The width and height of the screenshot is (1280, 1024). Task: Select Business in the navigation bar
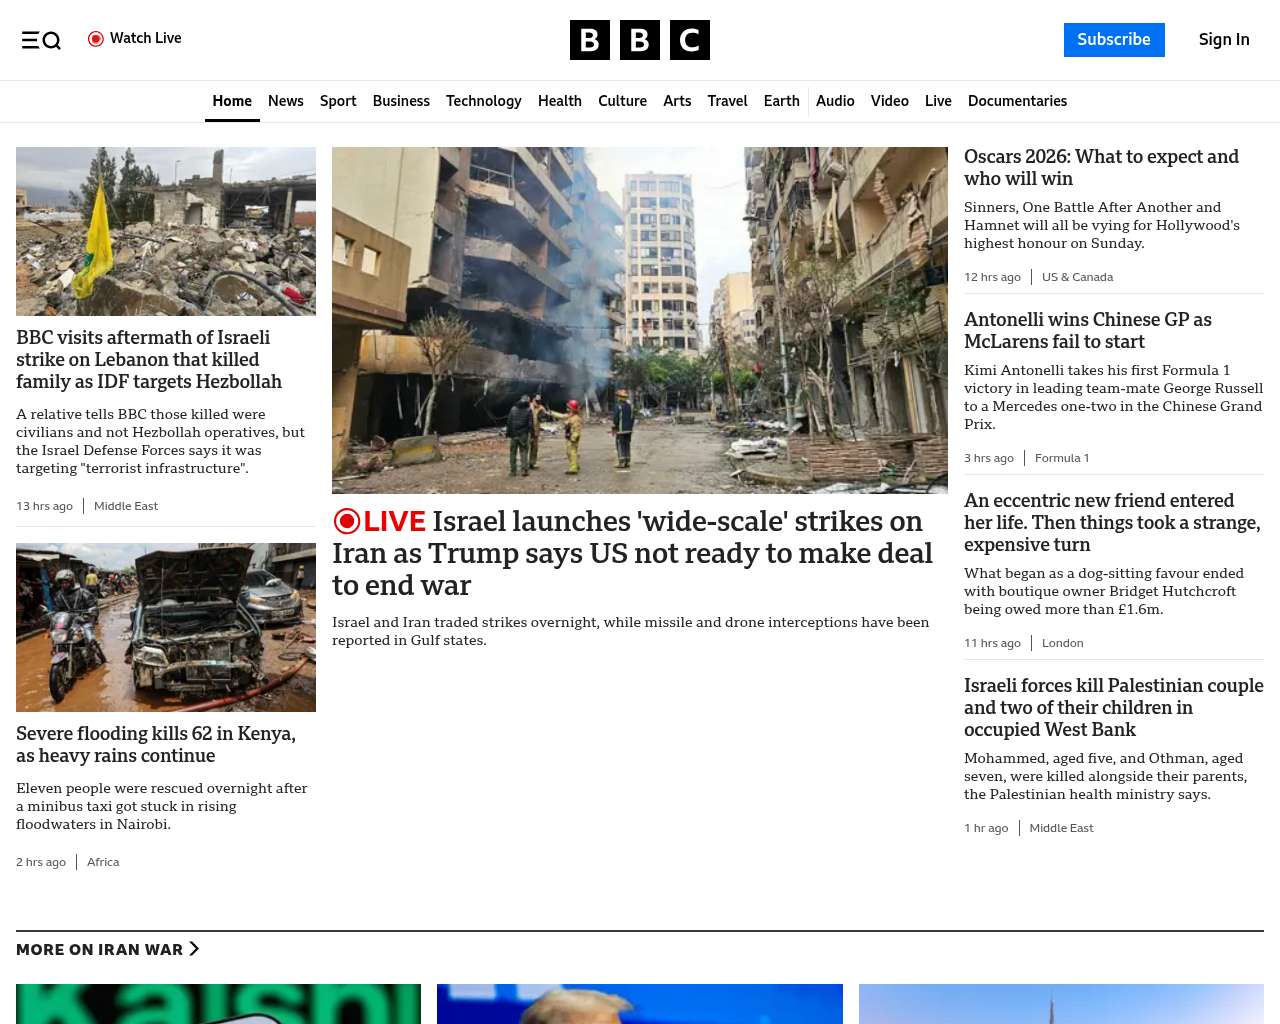(401, 101)
